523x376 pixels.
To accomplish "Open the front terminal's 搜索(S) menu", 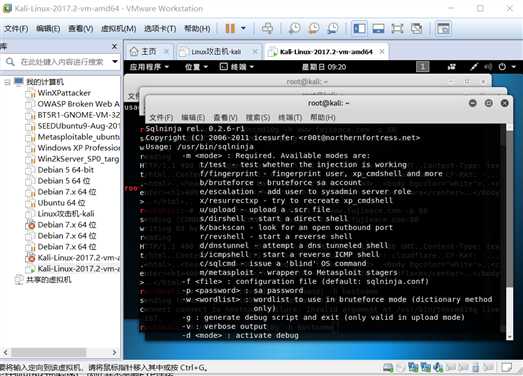I will tap(258, 117).
